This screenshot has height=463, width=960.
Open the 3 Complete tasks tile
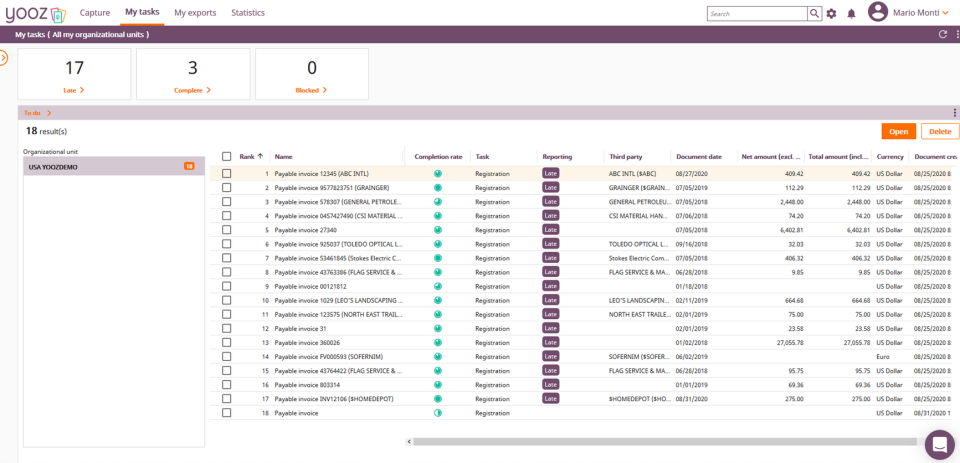click(x=193, y=74)
